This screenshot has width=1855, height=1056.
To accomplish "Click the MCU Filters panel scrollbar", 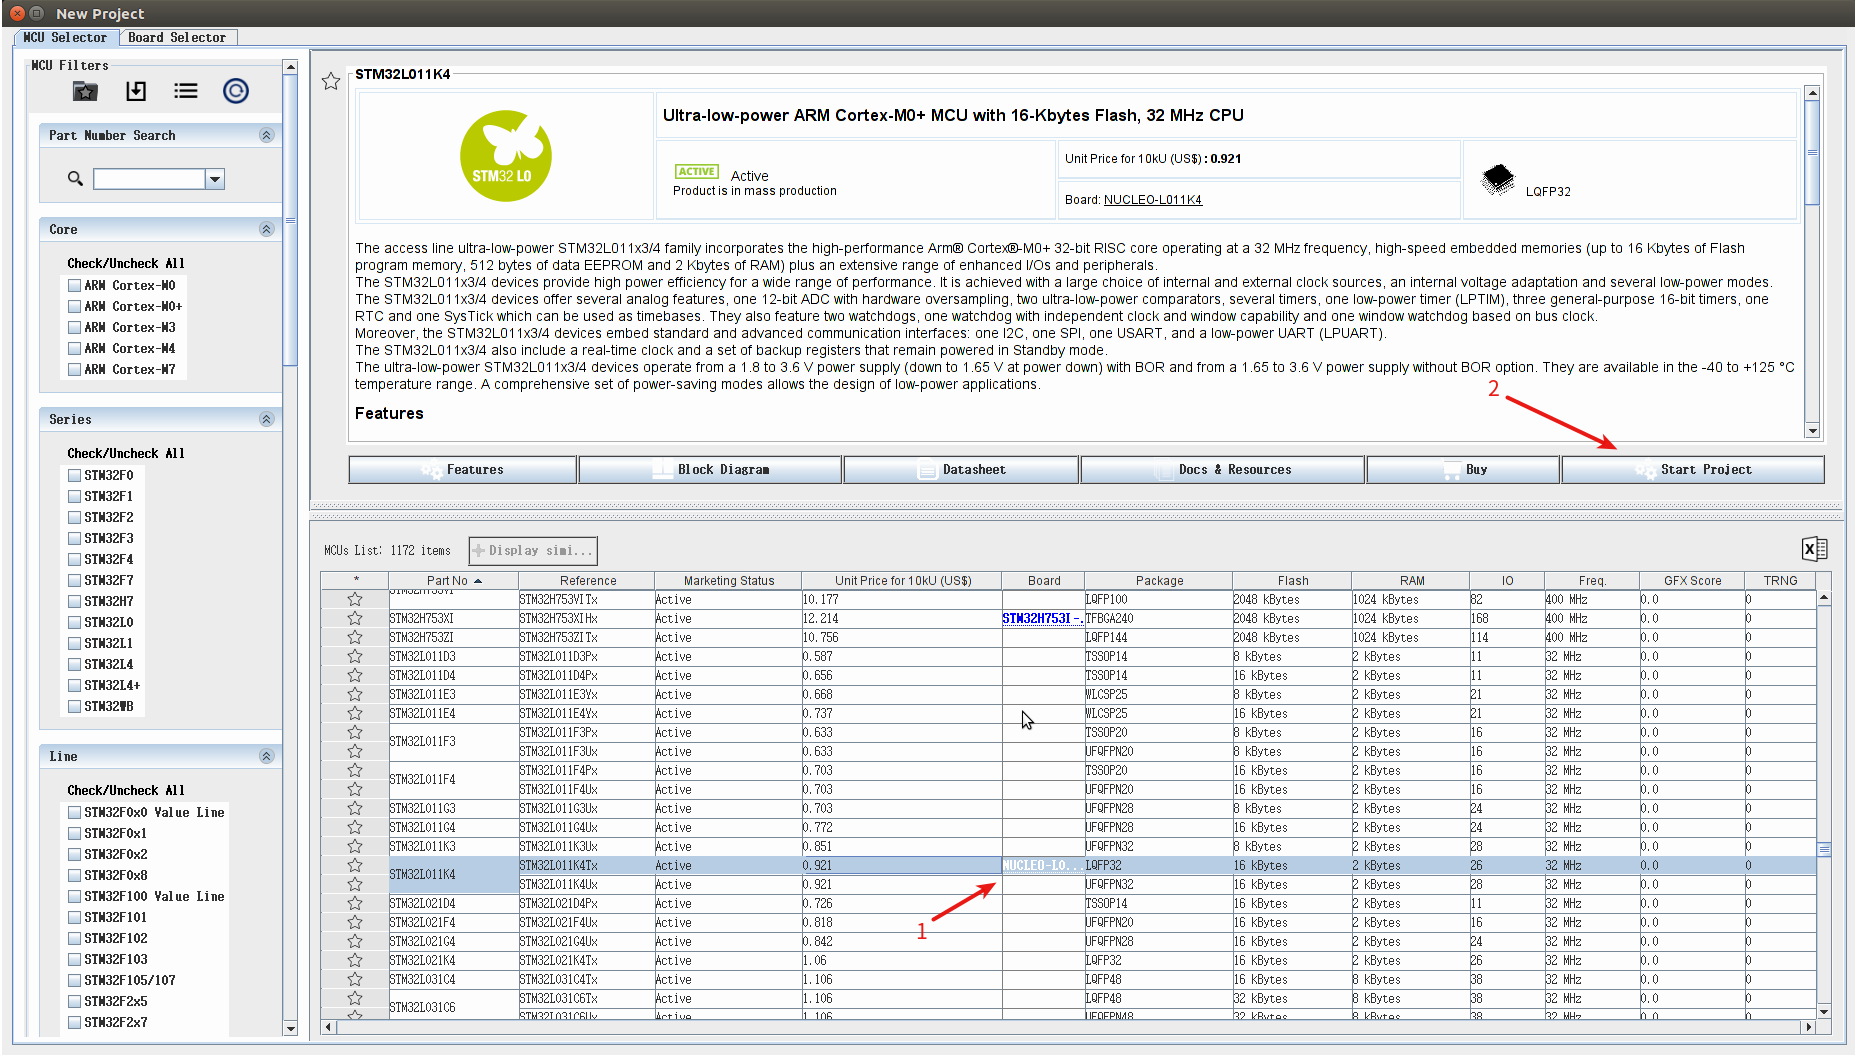I will click(290, 220).
